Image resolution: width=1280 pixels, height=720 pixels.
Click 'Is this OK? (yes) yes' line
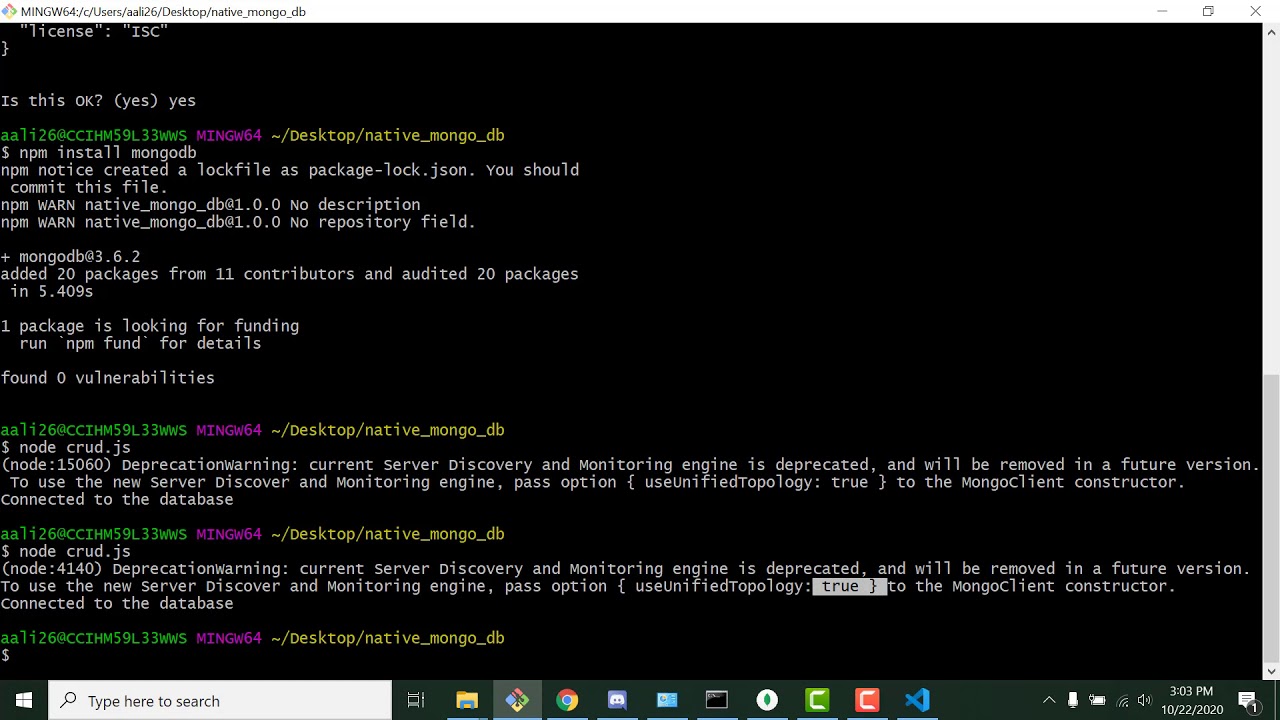point(98,101)
